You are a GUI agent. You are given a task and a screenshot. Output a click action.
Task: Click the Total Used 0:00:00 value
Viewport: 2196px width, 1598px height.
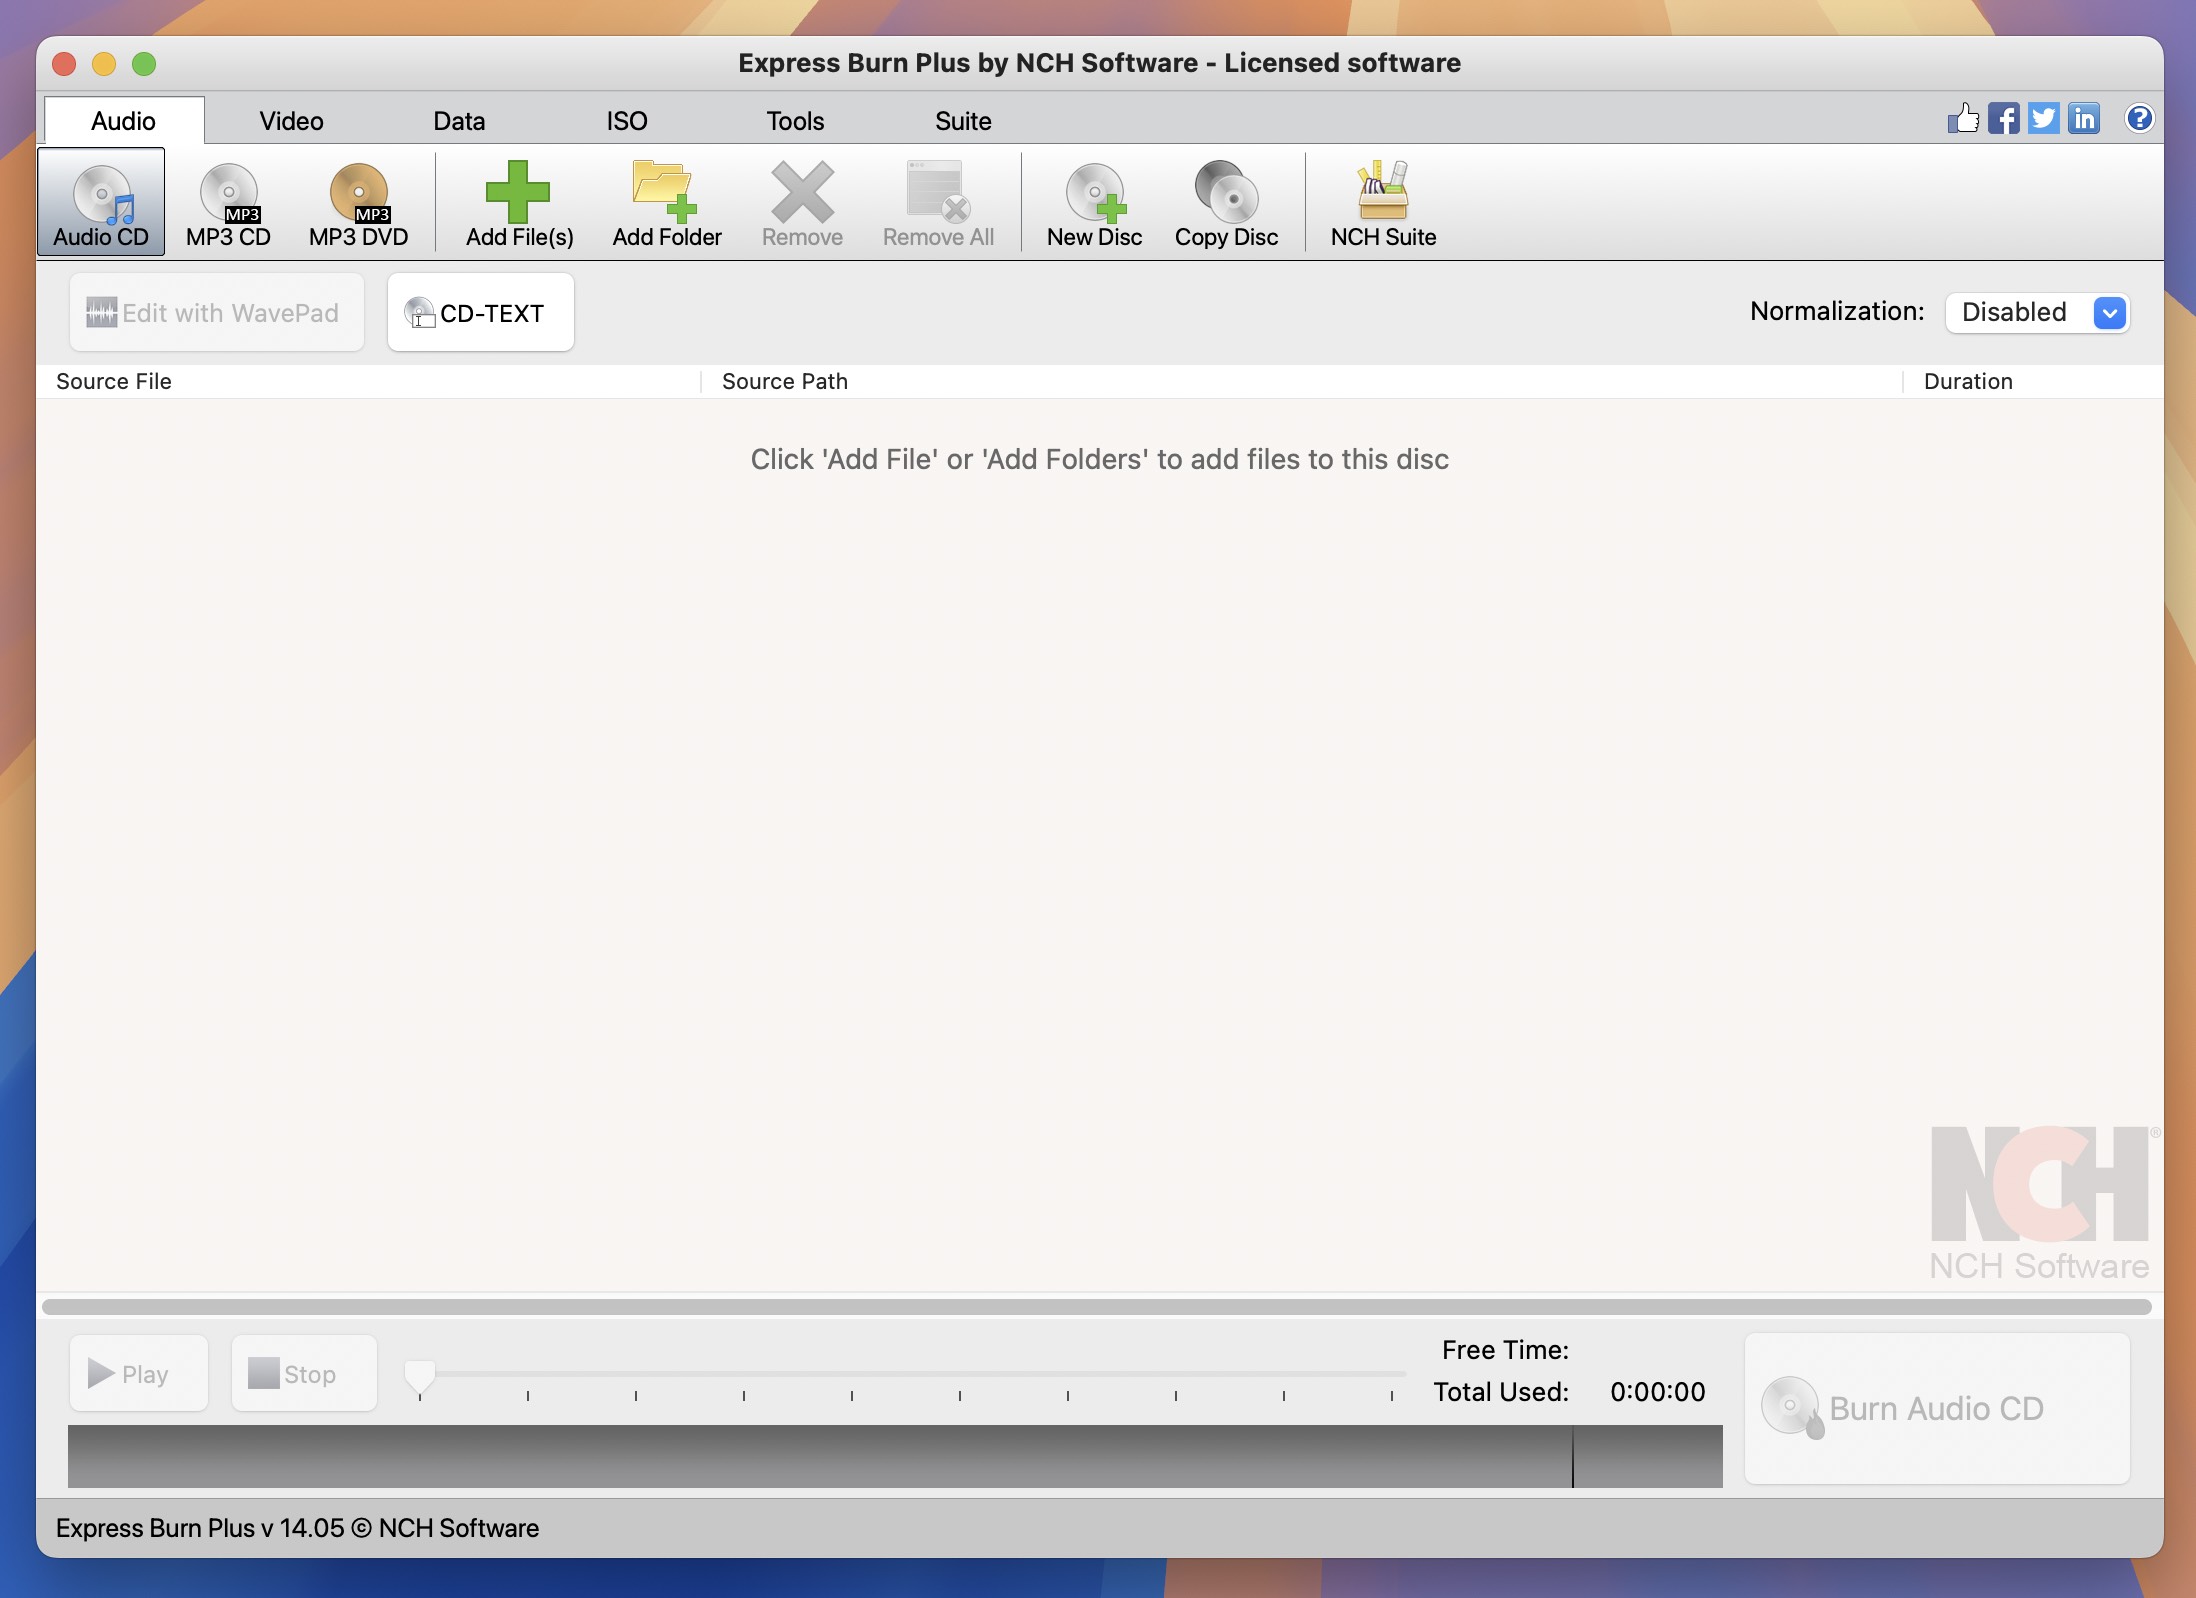(1658, 1392)
